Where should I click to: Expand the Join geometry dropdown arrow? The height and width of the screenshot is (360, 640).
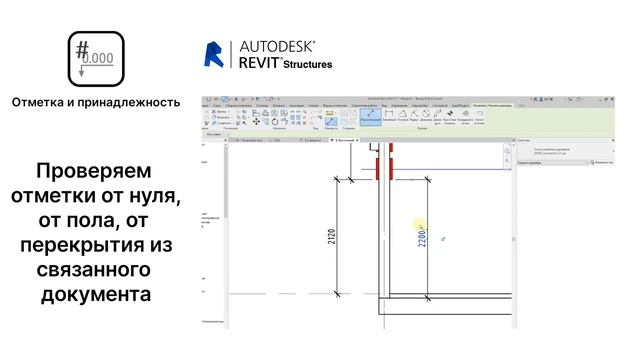[x=233, y=123]
